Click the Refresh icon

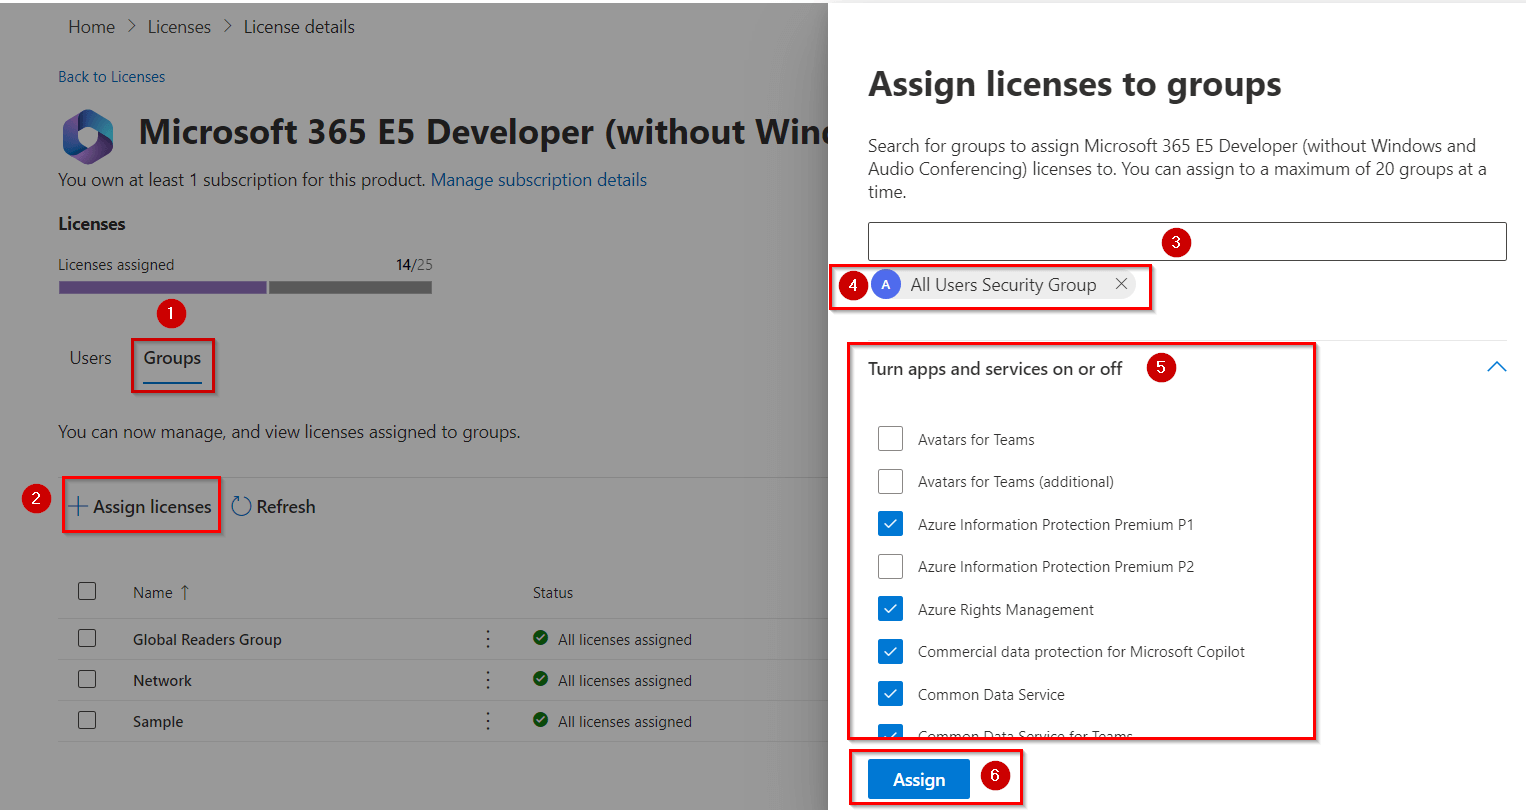(241, 506)
